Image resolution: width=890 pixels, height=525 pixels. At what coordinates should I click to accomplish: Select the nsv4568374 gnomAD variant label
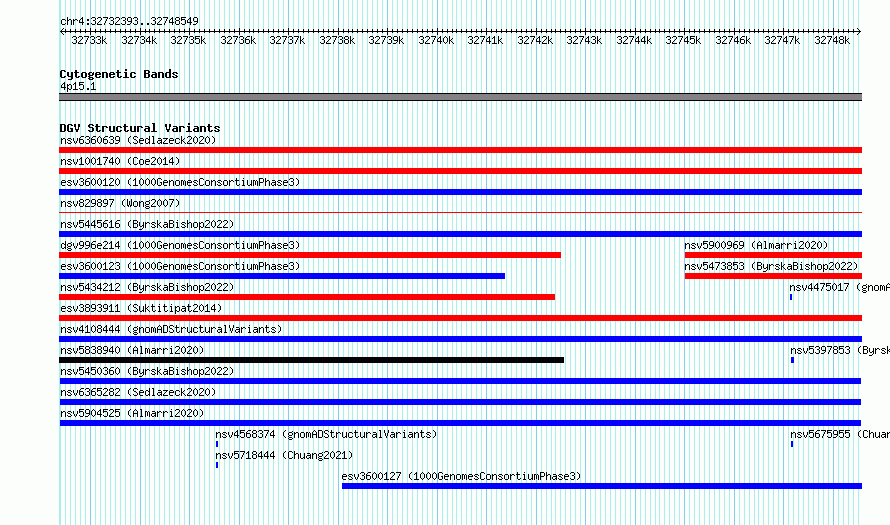point(326,434)
